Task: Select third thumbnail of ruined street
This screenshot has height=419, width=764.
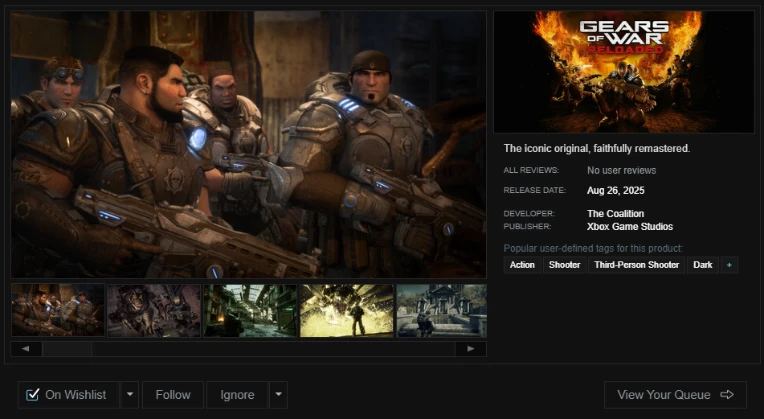Action: click(x=250, y=311)
